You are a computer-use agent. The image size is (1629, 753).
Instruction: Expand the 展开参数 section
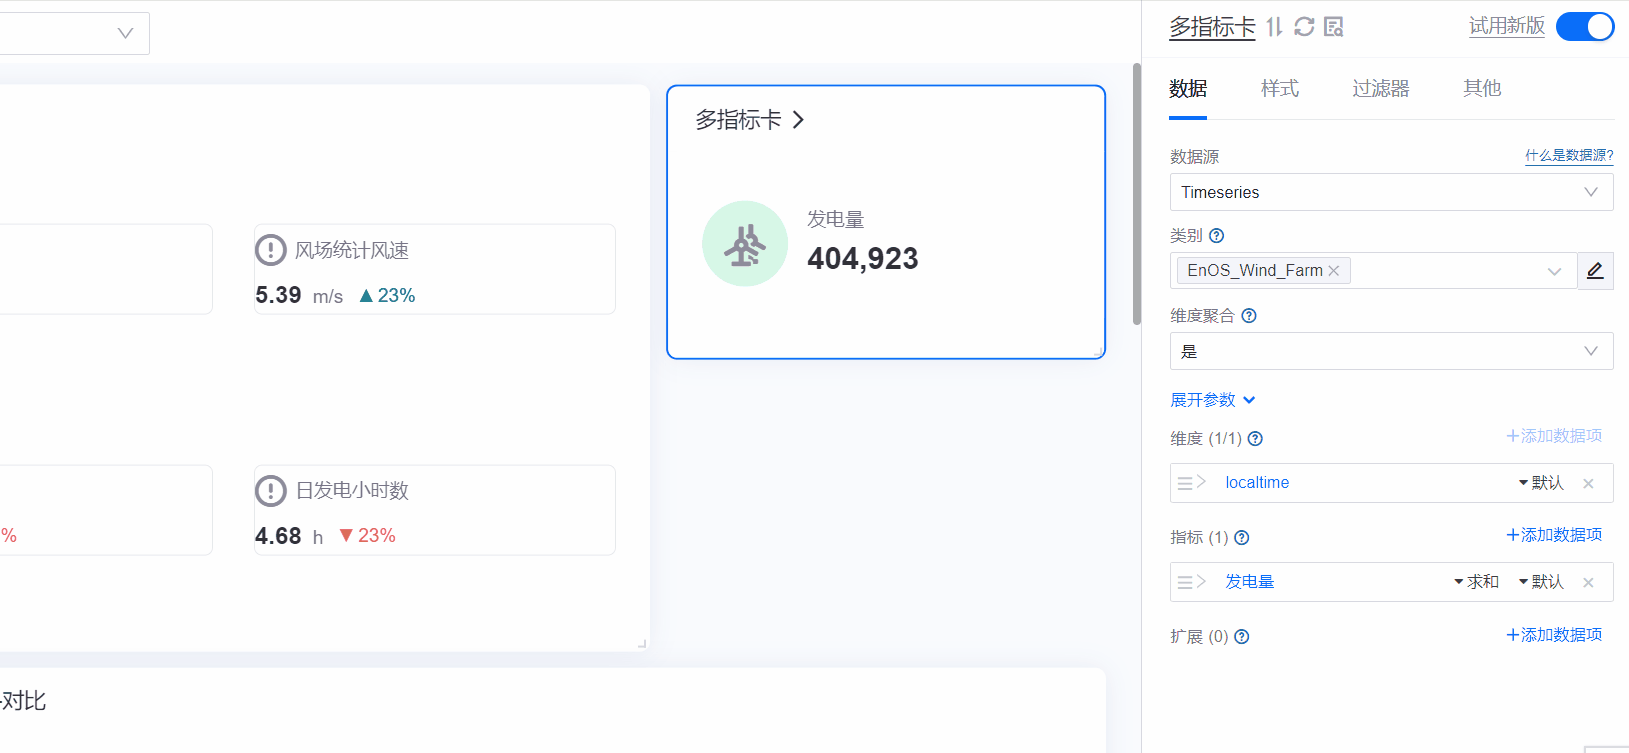click(1212, 400)
